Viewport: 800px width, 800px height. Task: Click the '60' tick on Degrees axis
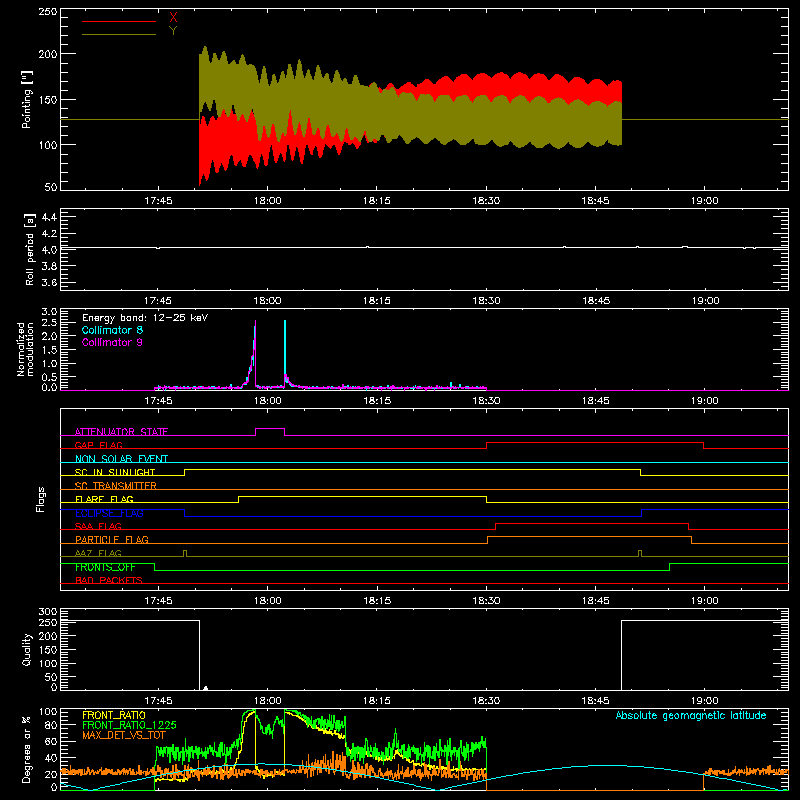pos(51,741)
